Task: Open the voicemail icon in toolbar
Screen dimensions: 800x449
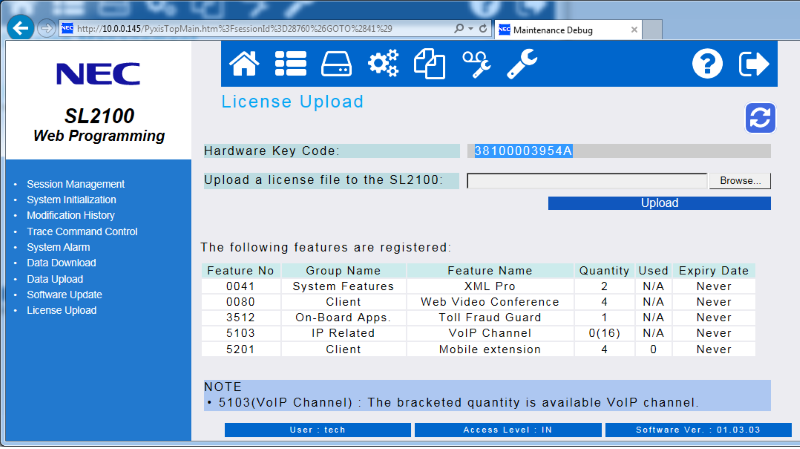Action: pos(475,64)
